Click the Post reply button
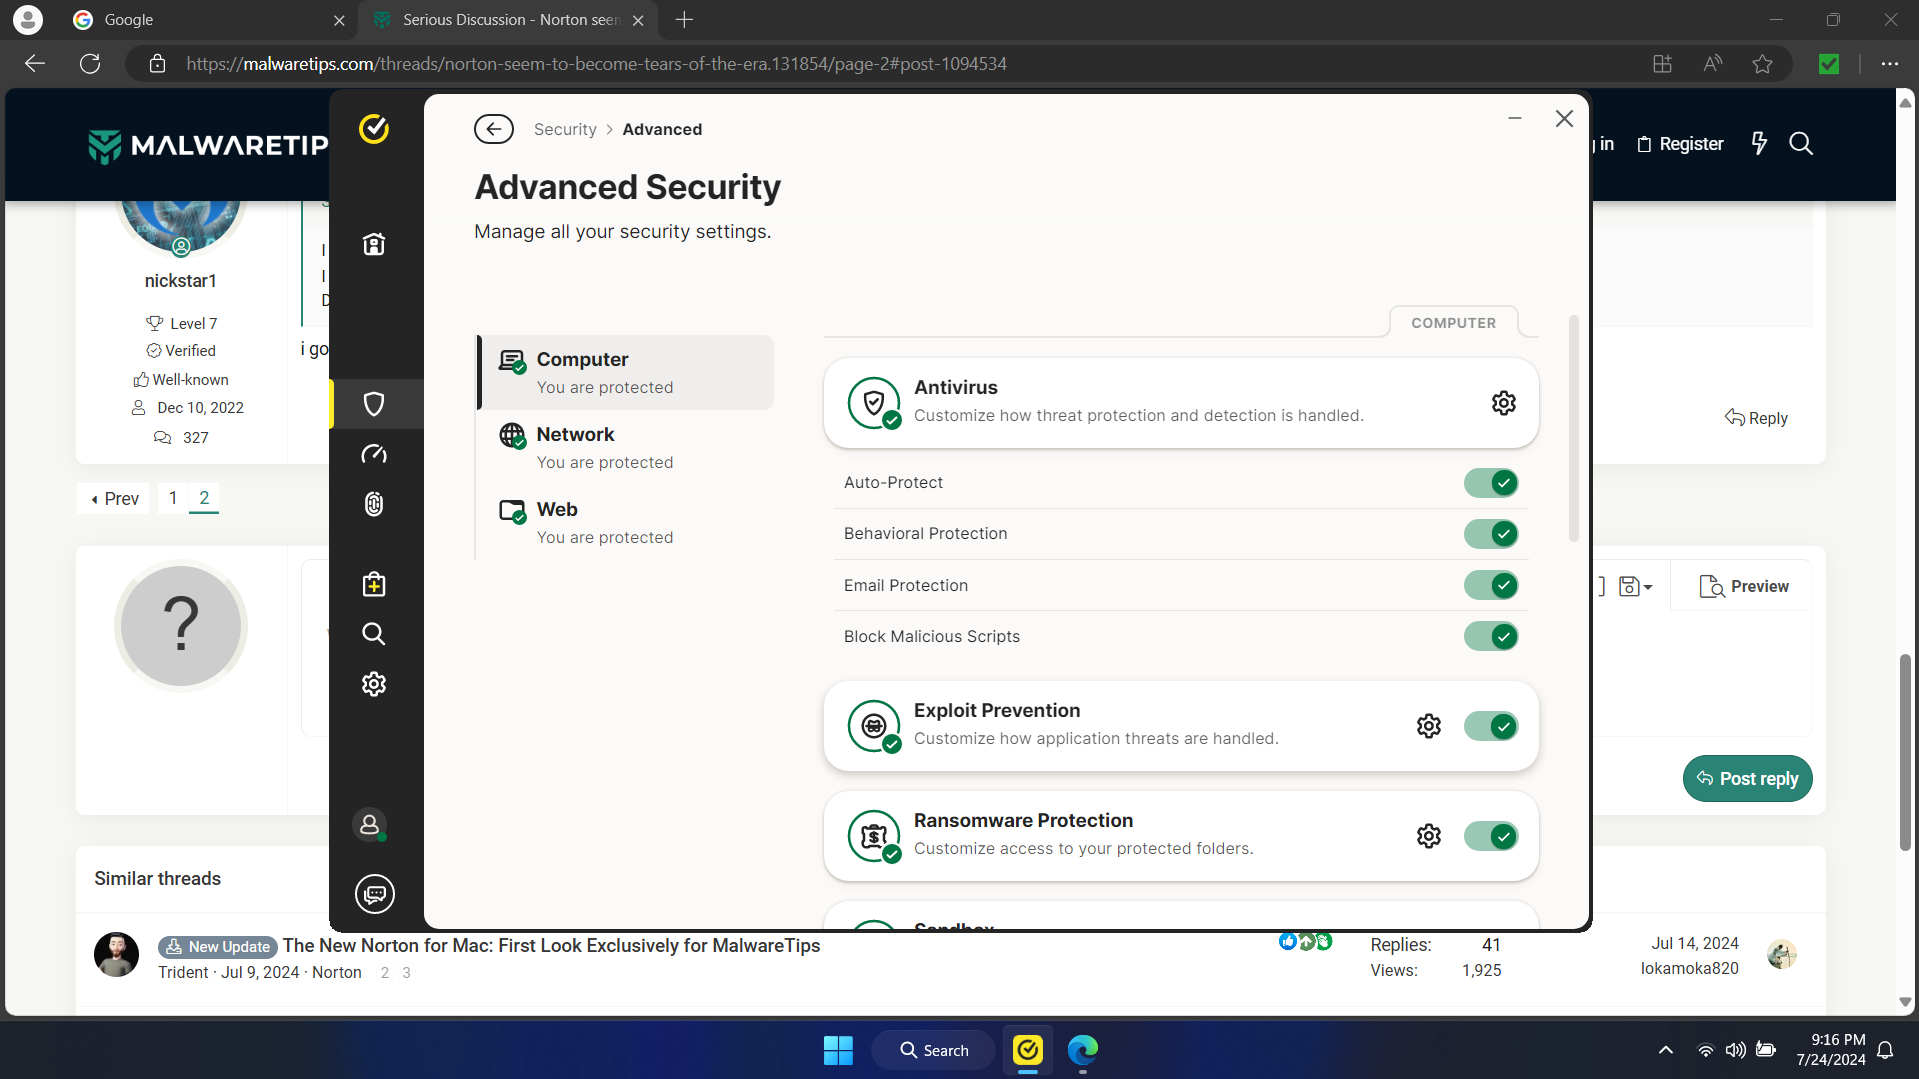This screenshot has height=1079, width=1919. click(x=1747, y=778)
